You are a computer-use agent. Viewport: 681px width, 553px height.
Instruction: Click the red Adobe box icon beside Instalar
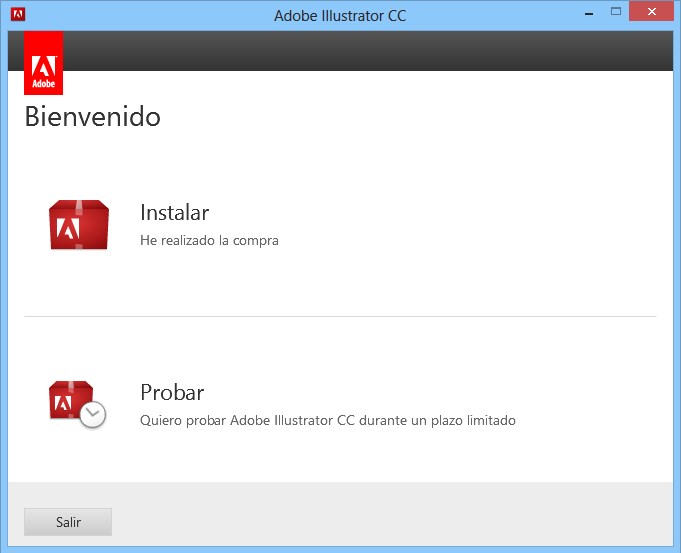79,225
